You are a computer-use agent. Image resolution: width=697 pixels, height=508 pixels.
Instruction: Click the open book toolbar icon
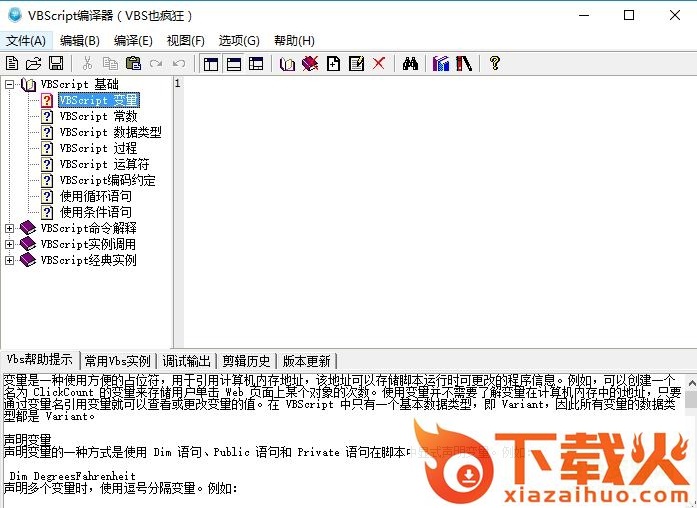coord(288,64)
